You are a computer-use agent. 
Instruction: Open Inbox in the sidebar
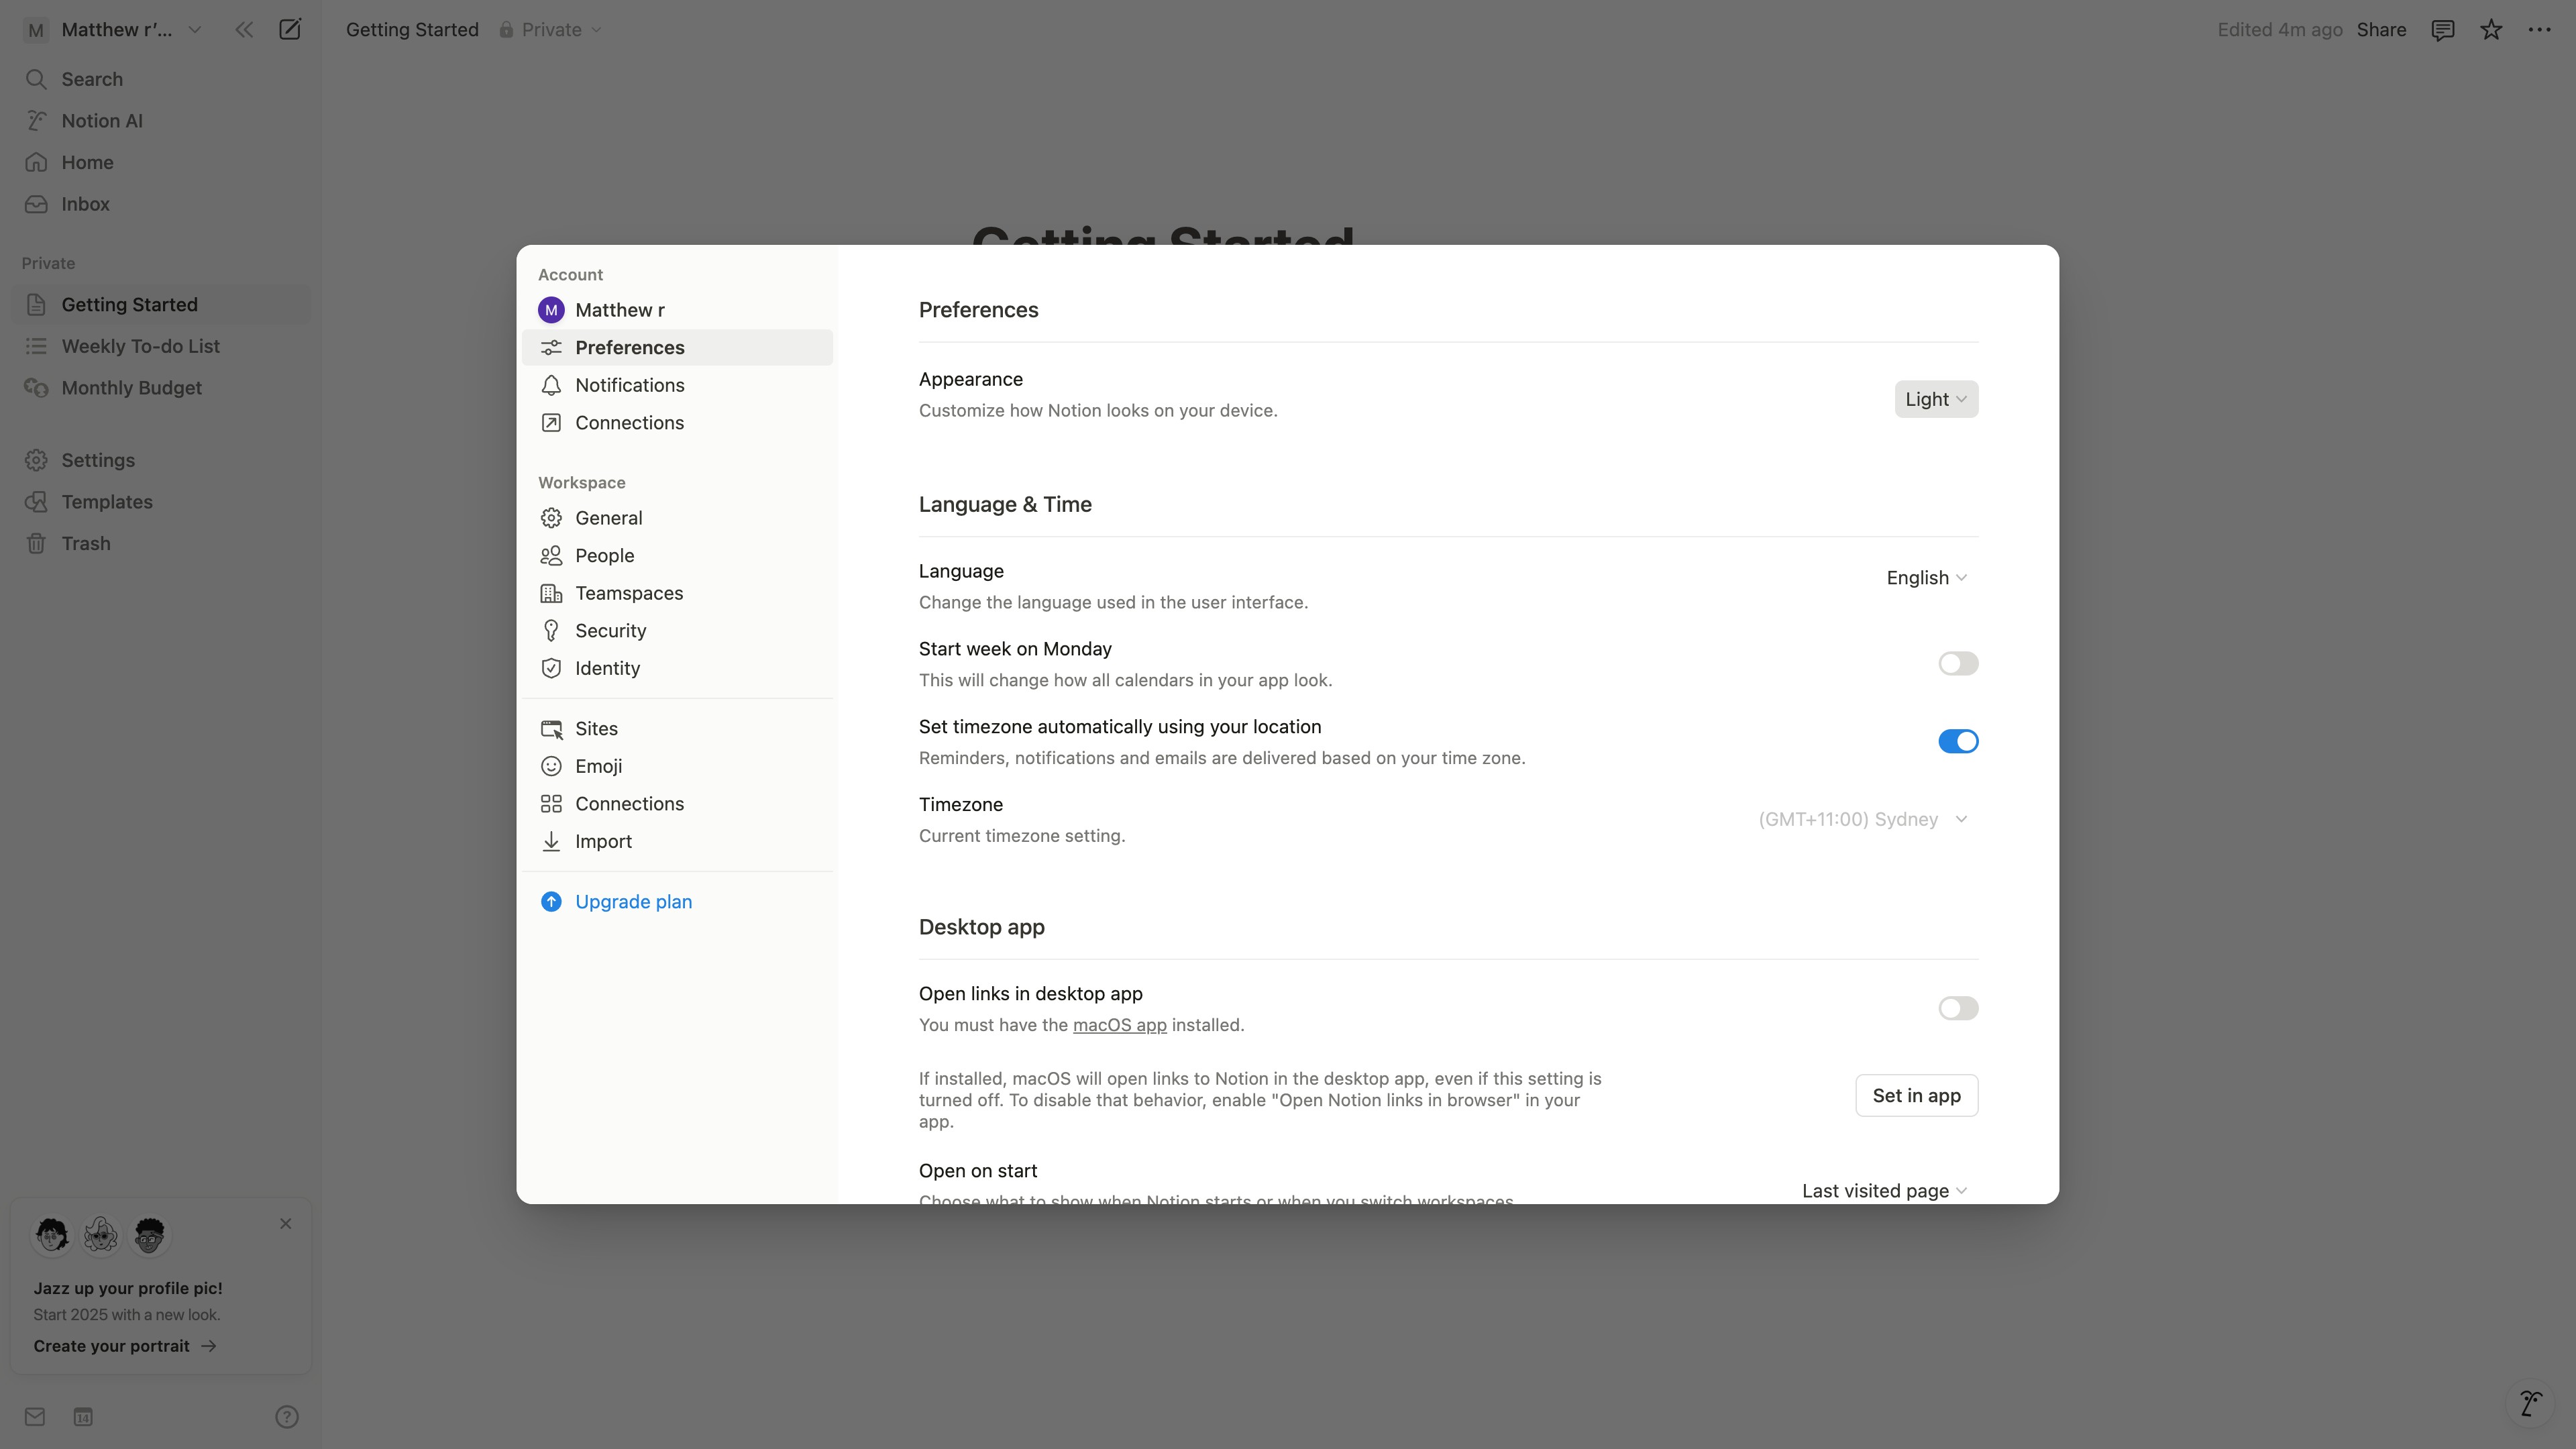coord(161,204)
